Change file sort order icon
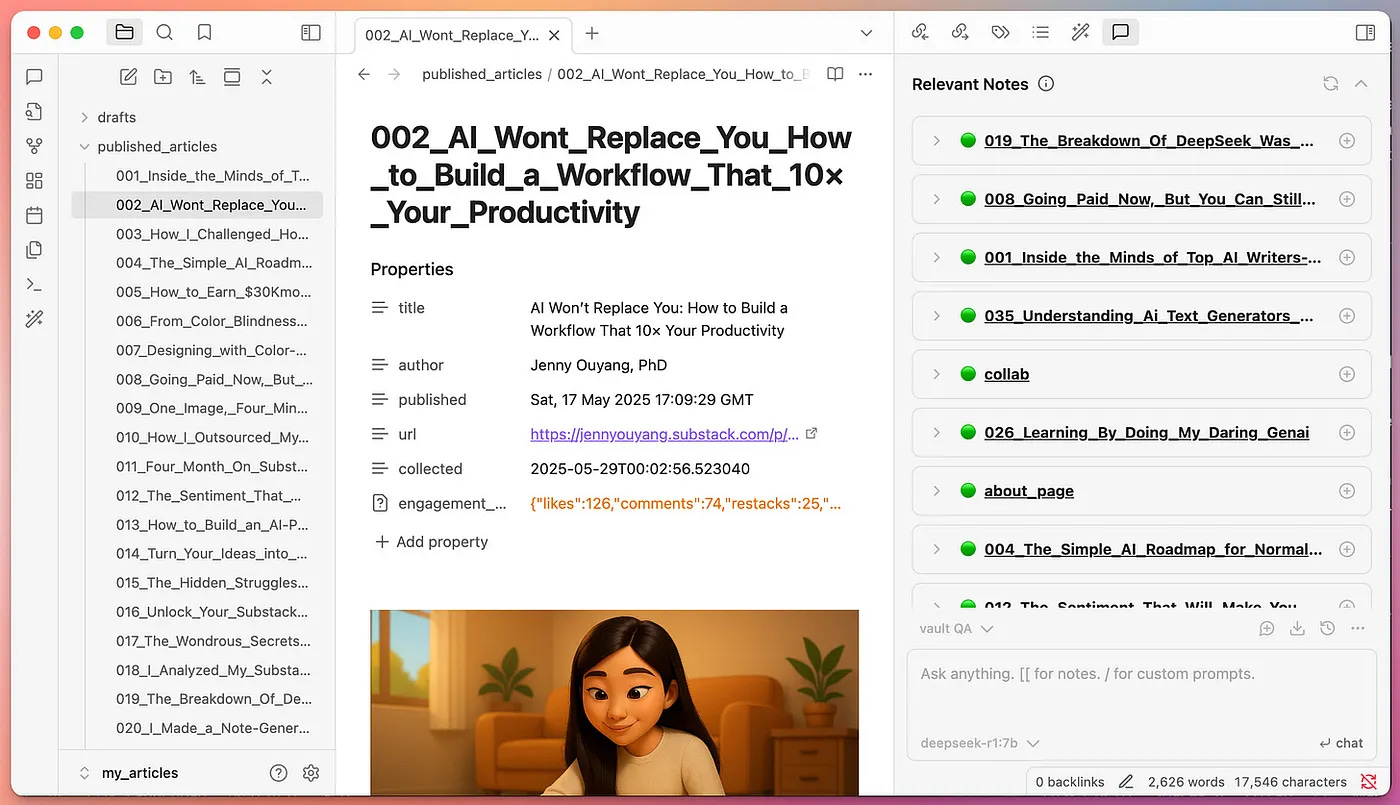Viewport: 1400px width, 805px height. point(197,77)
